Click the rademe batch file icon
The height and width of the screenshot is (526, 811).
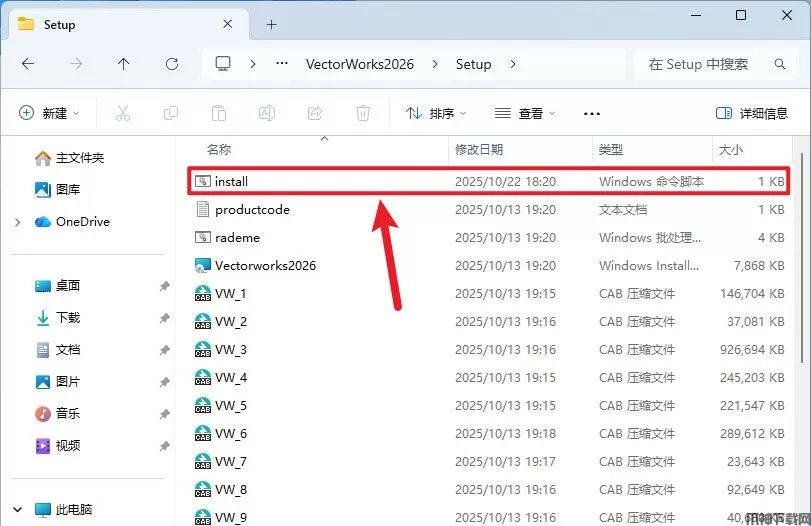pos(203,237)
